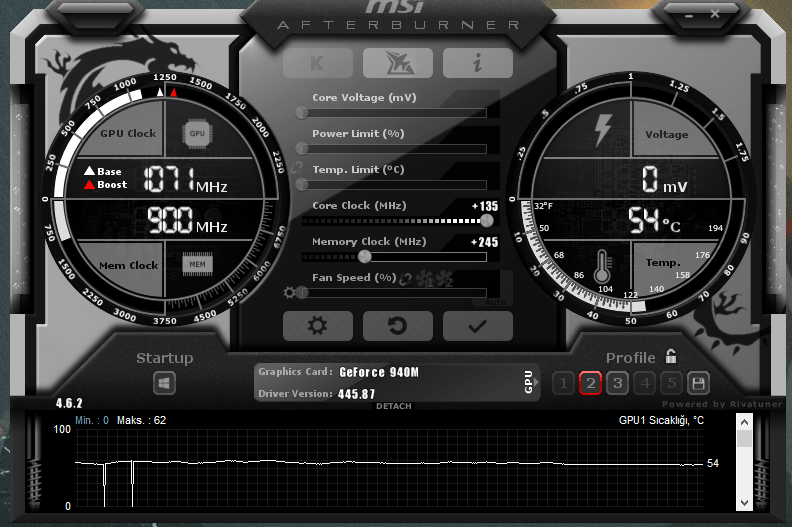The height and width of the screenshot is (527, 792).
Task: Open the information i button
Action: 478,63
